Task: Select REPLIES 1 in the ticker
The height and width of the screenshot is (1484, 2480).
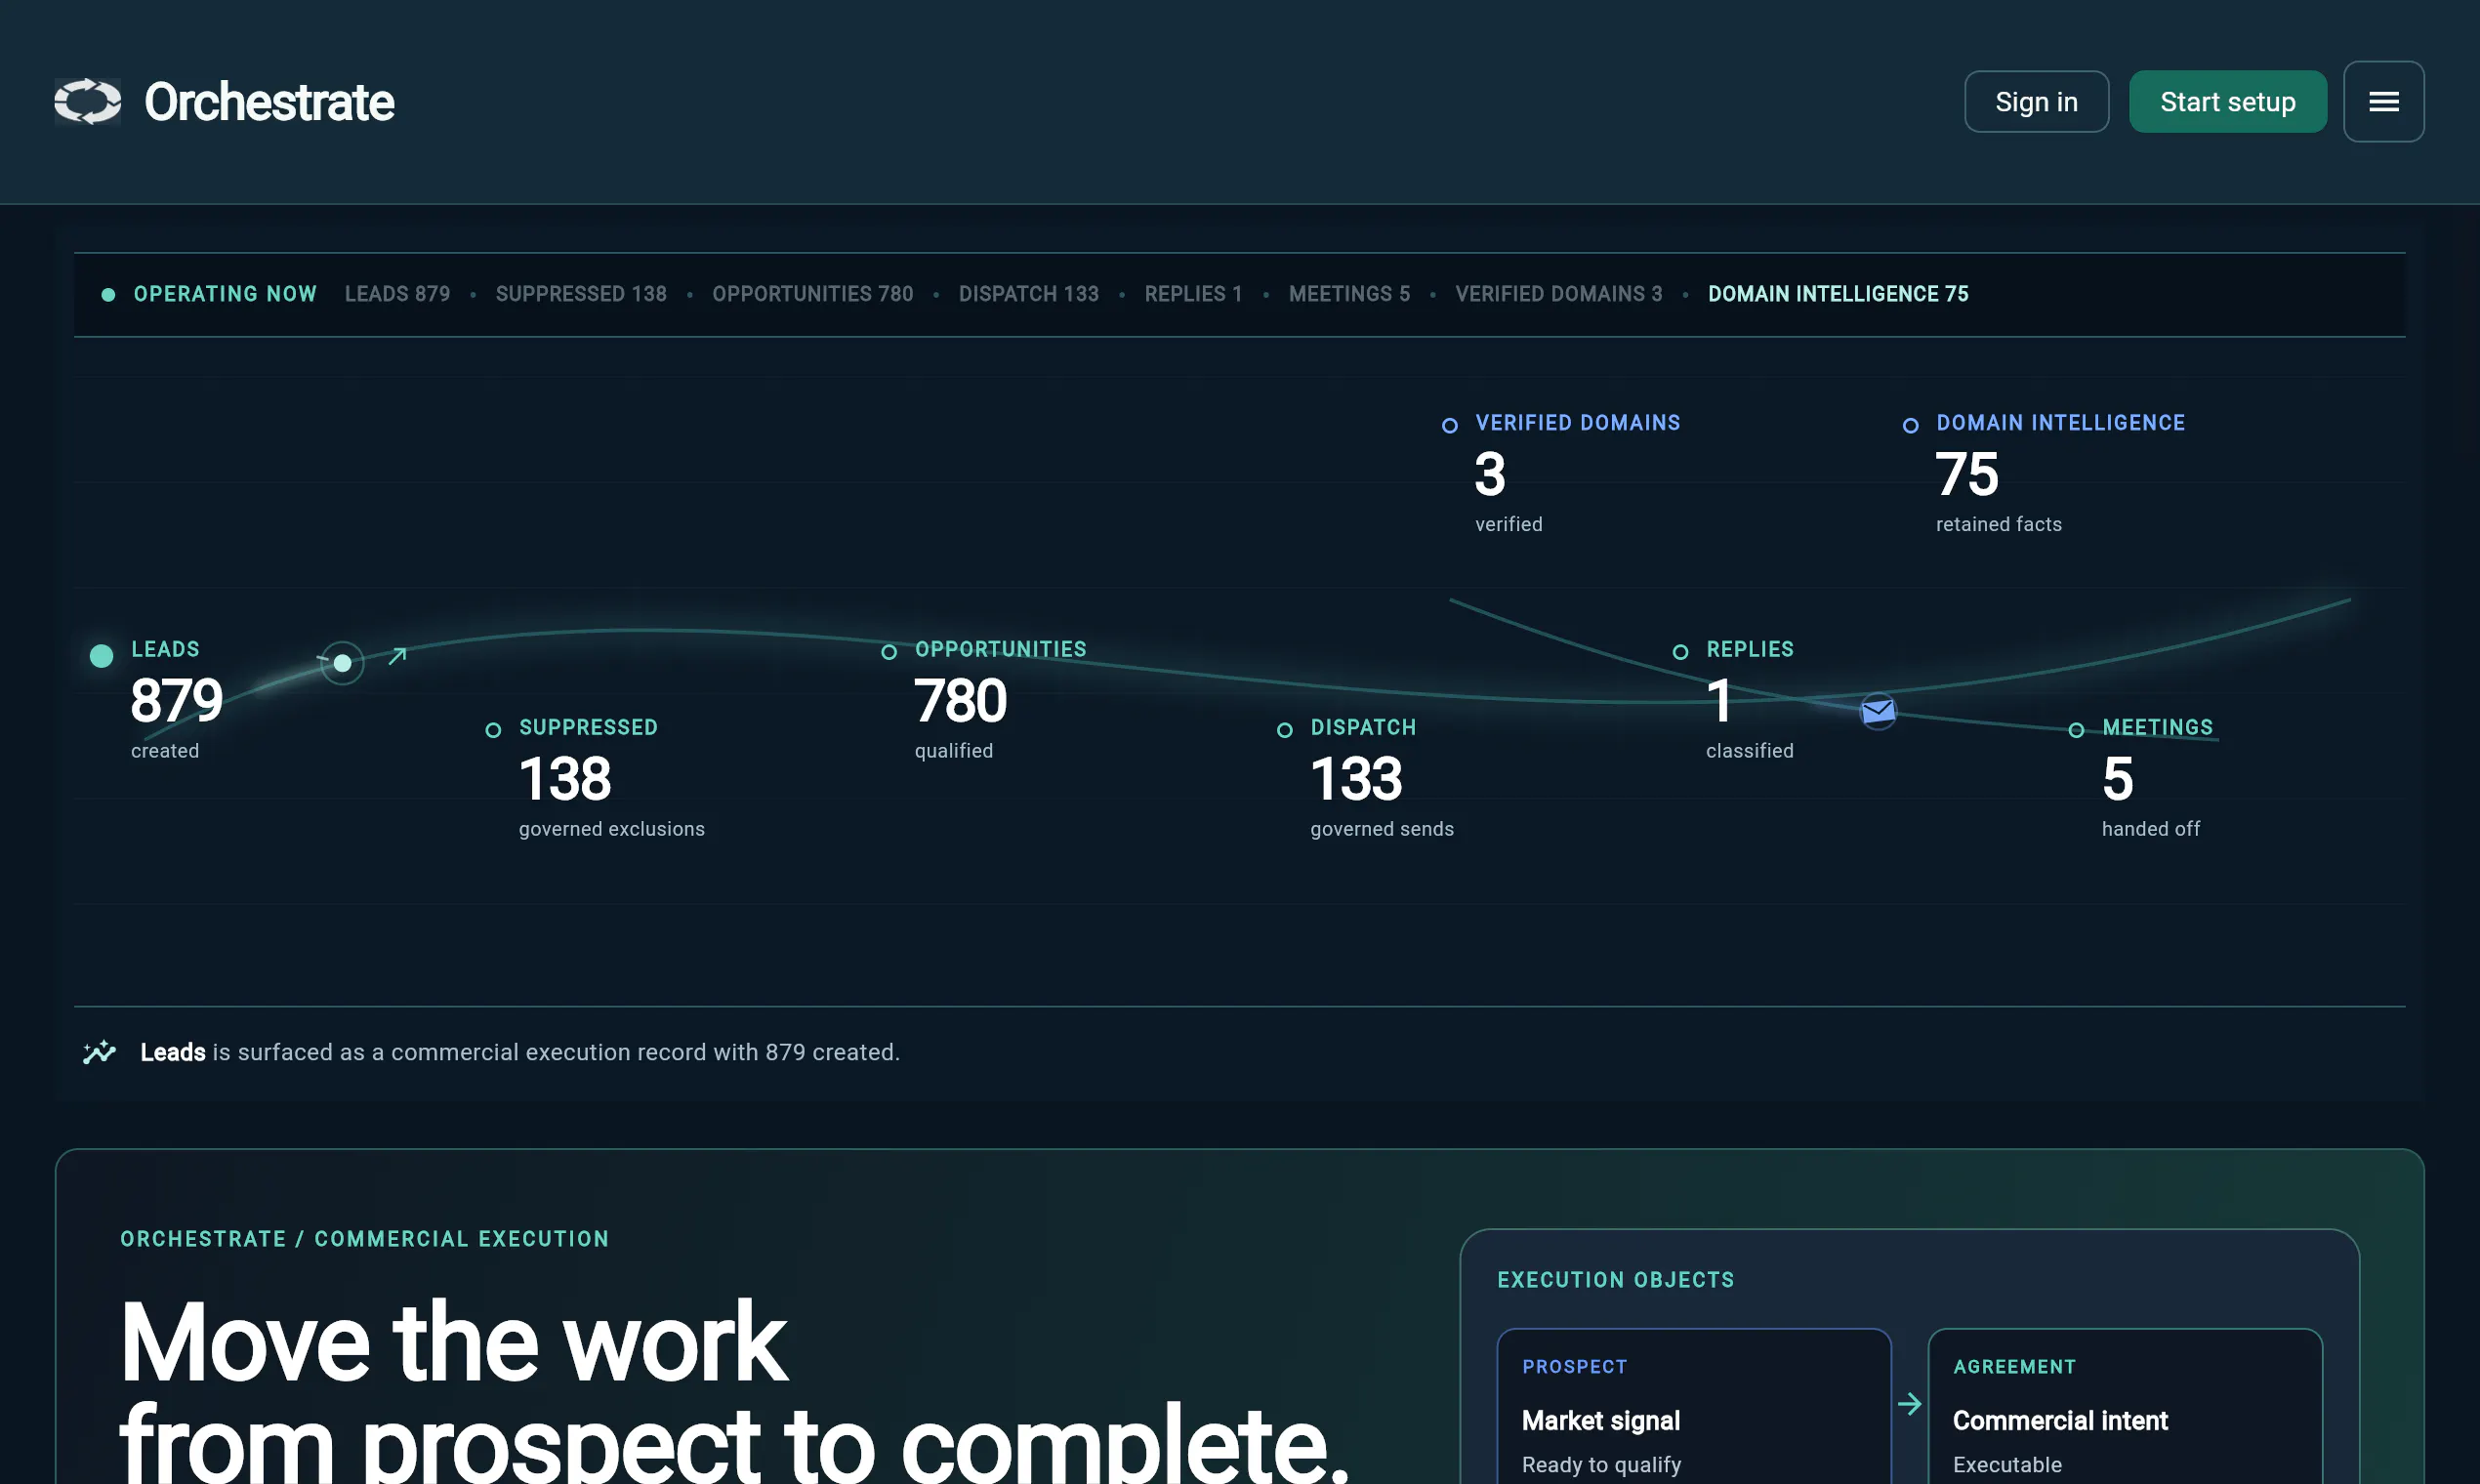Action: point(1193,294)
